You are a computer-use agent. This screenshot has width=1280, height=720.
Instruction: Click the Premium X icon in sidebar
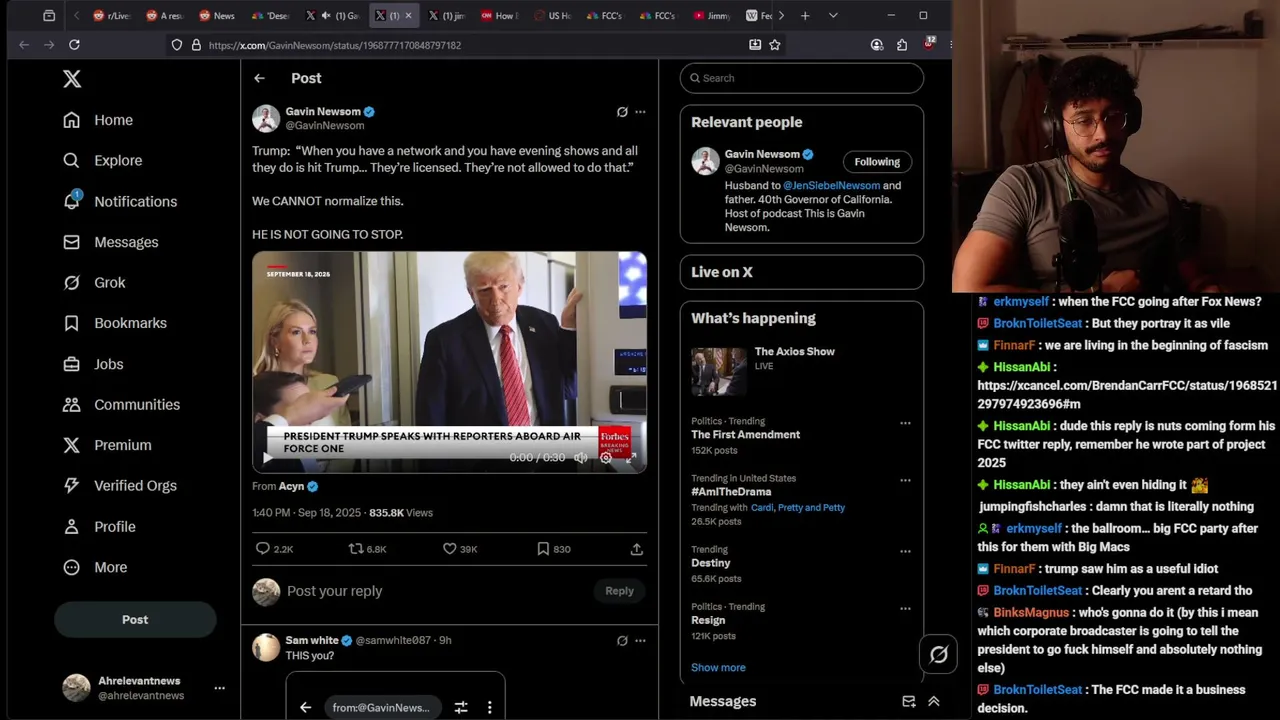[x=71, y=445]
